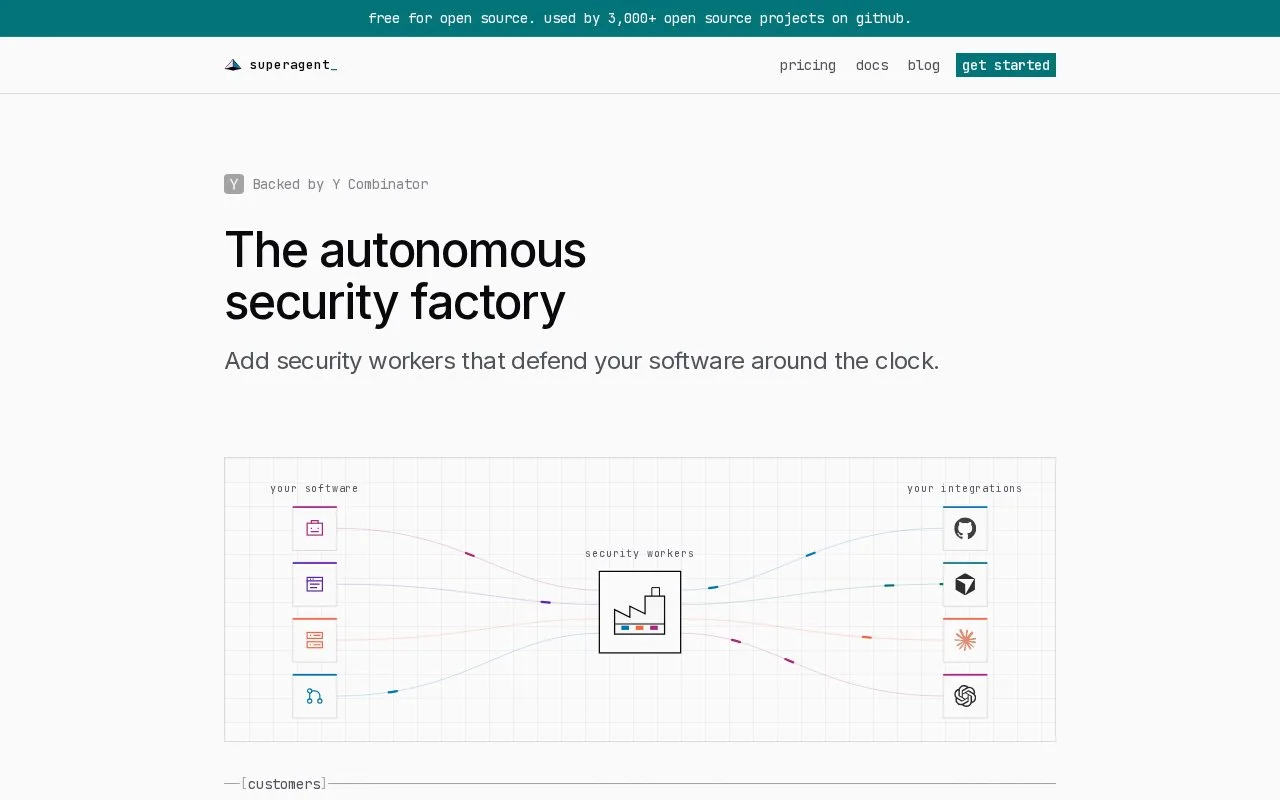Click the superagent_ brand name

[293, 65]
